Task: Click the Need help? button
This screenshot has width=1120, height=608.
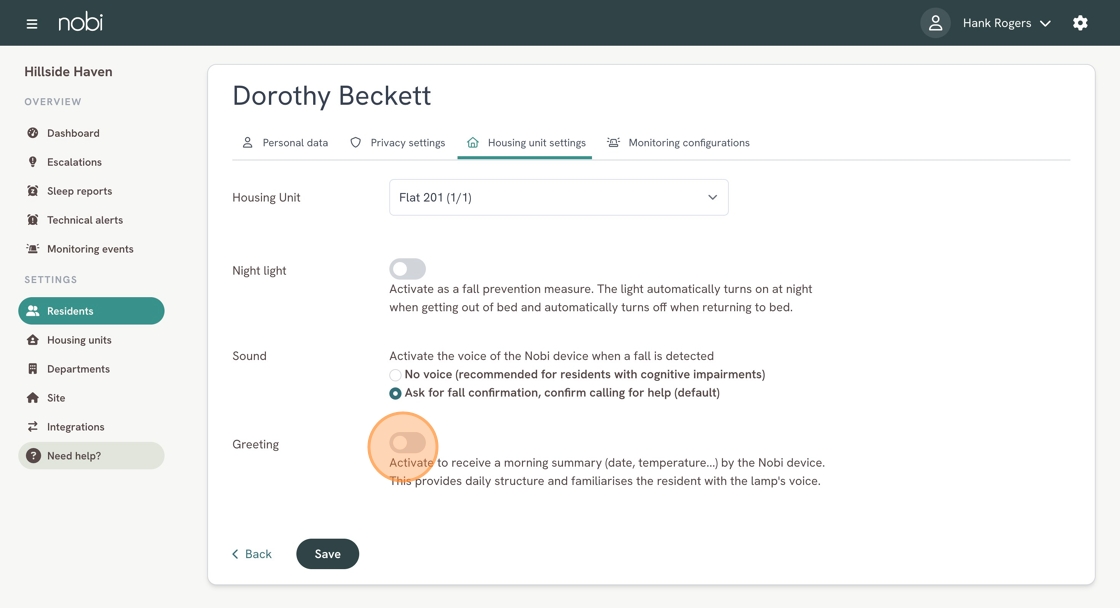Action: pyautogui.click(x=91, y=456)
